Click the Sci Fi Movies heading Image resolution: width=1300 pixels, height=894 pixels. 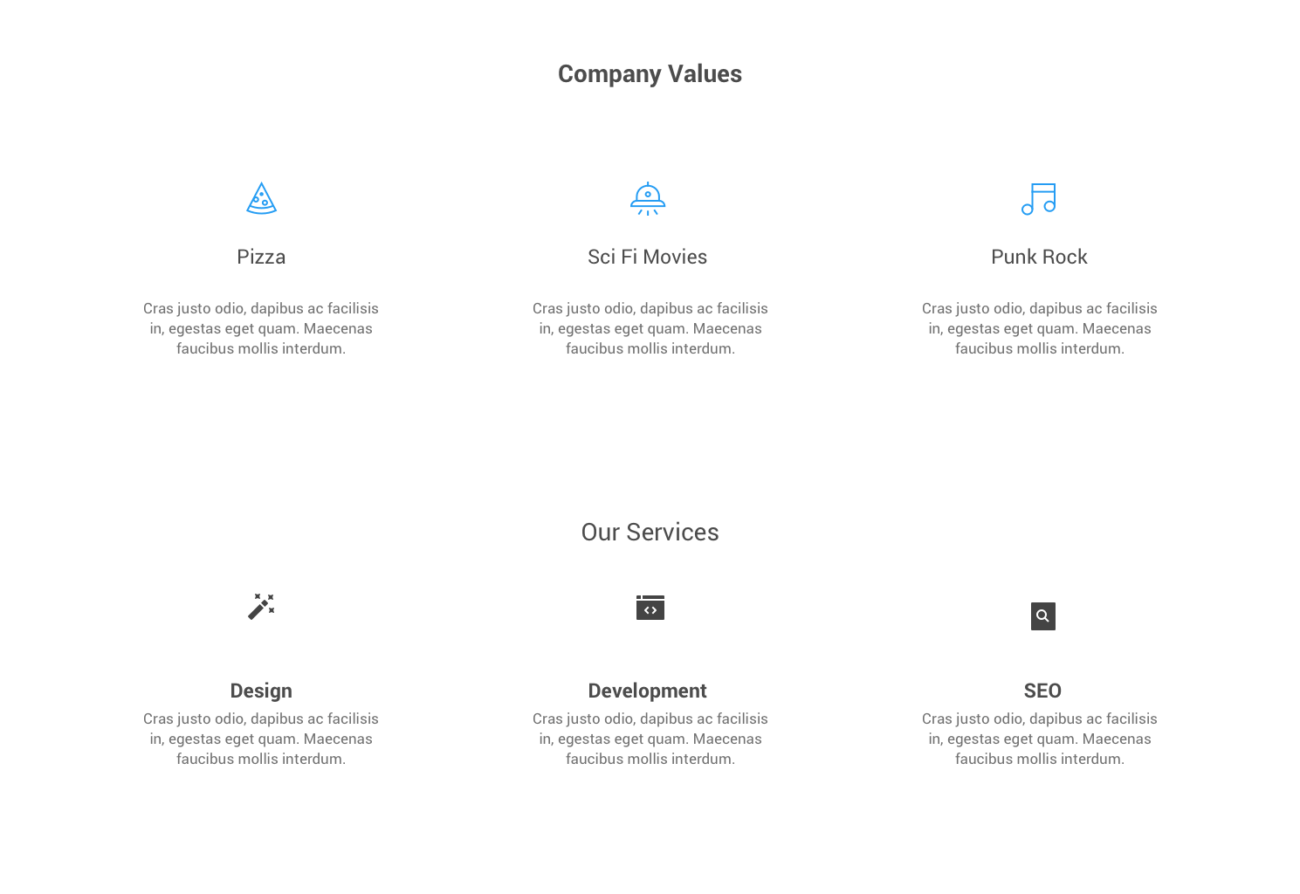[x=647, y=256]
